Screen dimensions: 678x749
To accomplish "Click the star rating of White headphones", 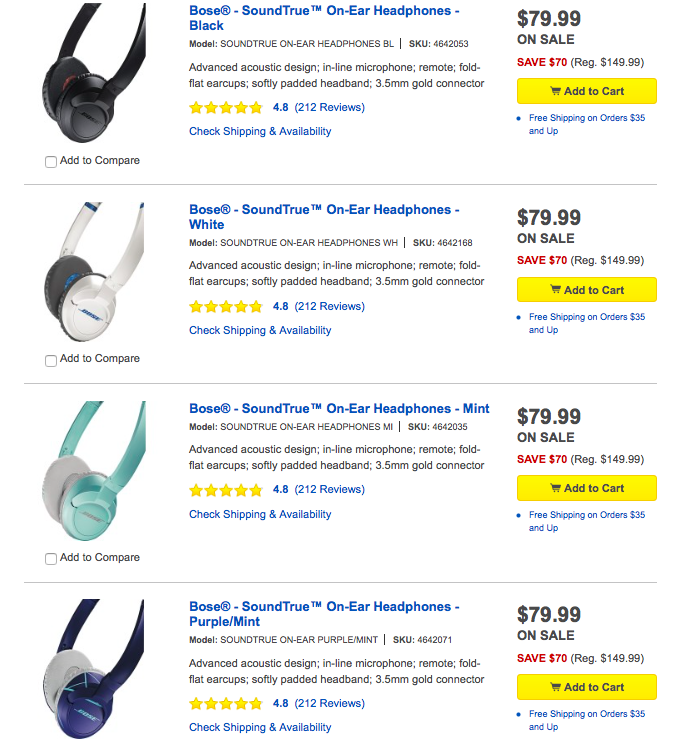I will [x=226, y=307].
